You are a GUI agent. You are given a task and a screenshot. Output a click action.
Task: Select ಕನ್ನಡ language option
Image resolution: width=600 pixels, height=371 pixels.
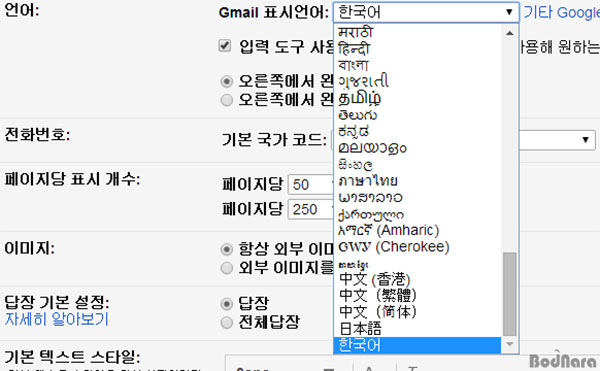pos(354,131)
